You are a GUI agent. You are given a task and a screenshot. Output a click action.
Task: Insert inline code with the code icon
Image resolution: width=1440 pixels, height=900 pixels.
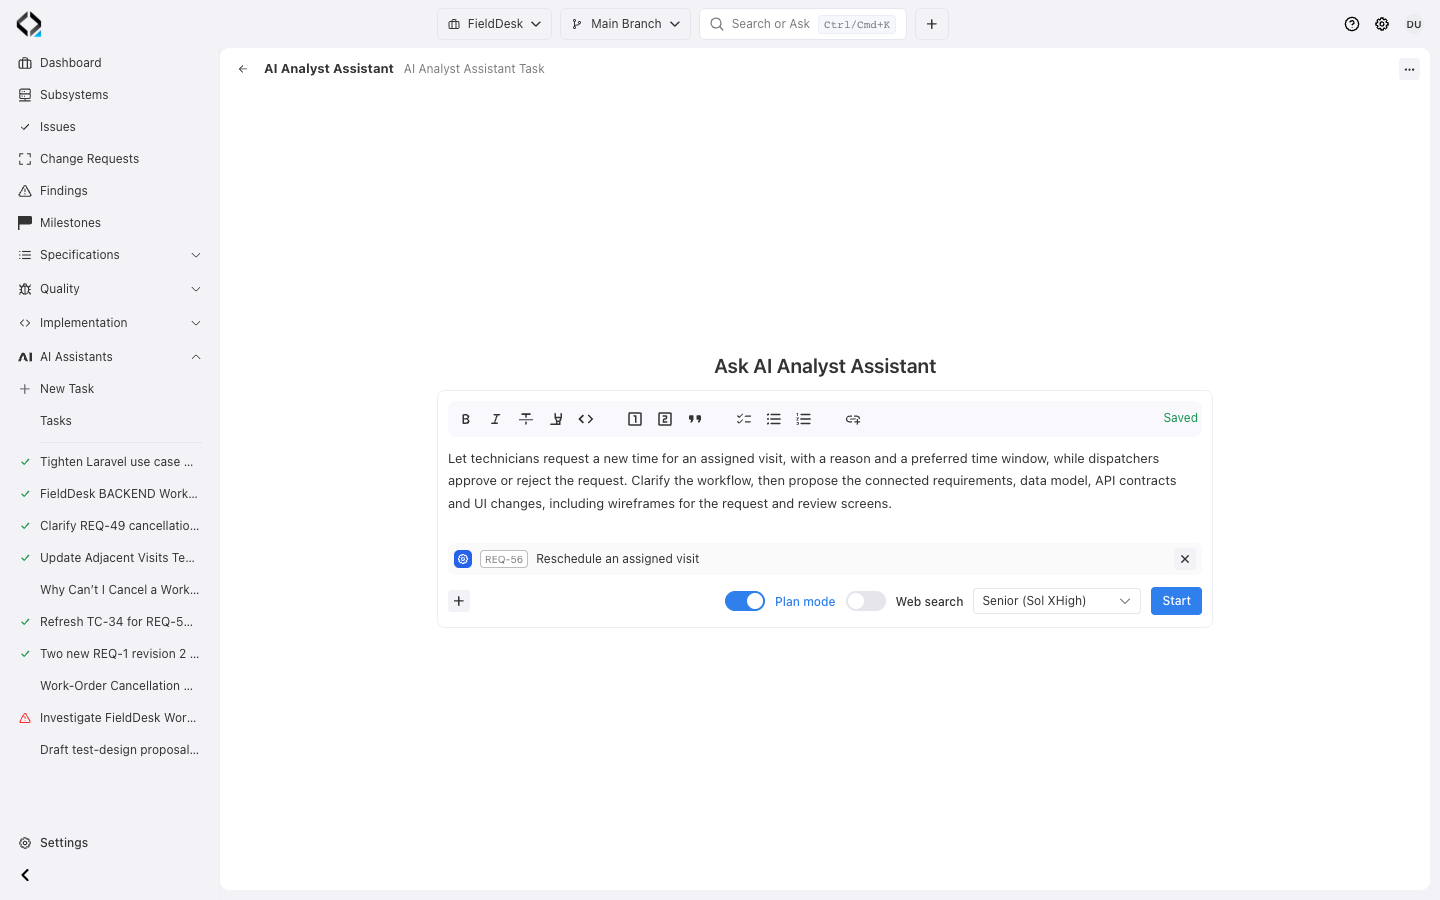point(586,419)
